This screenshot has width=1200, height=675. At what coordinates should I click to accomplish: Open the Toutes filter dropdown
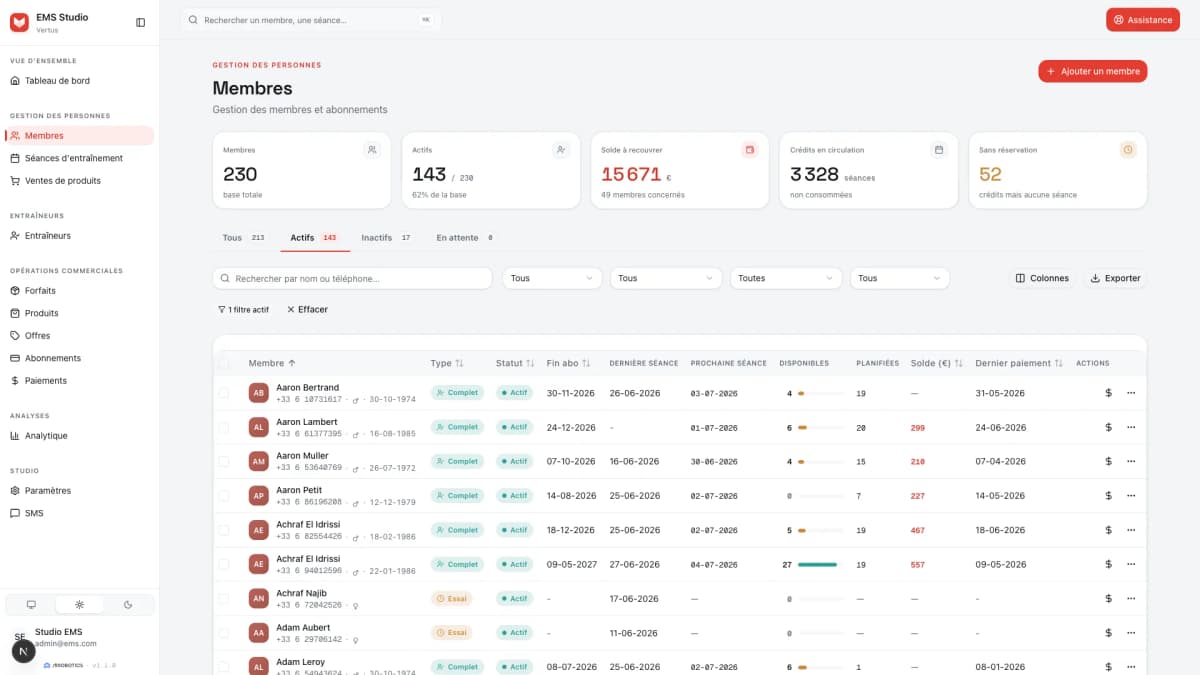click(786, 278)
